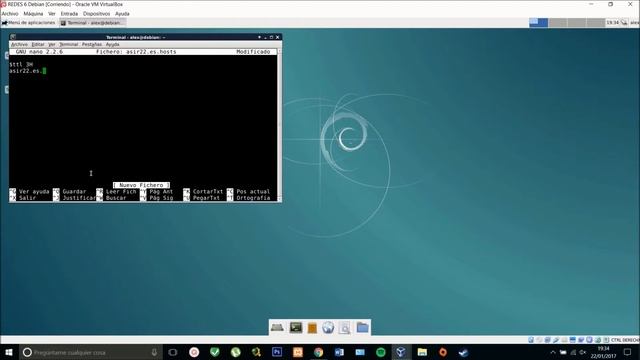This screenshot has width=640, height=360.
Task: Open Terminal window Ver menu
Action: pyautogui.click(x=51, y=44)
